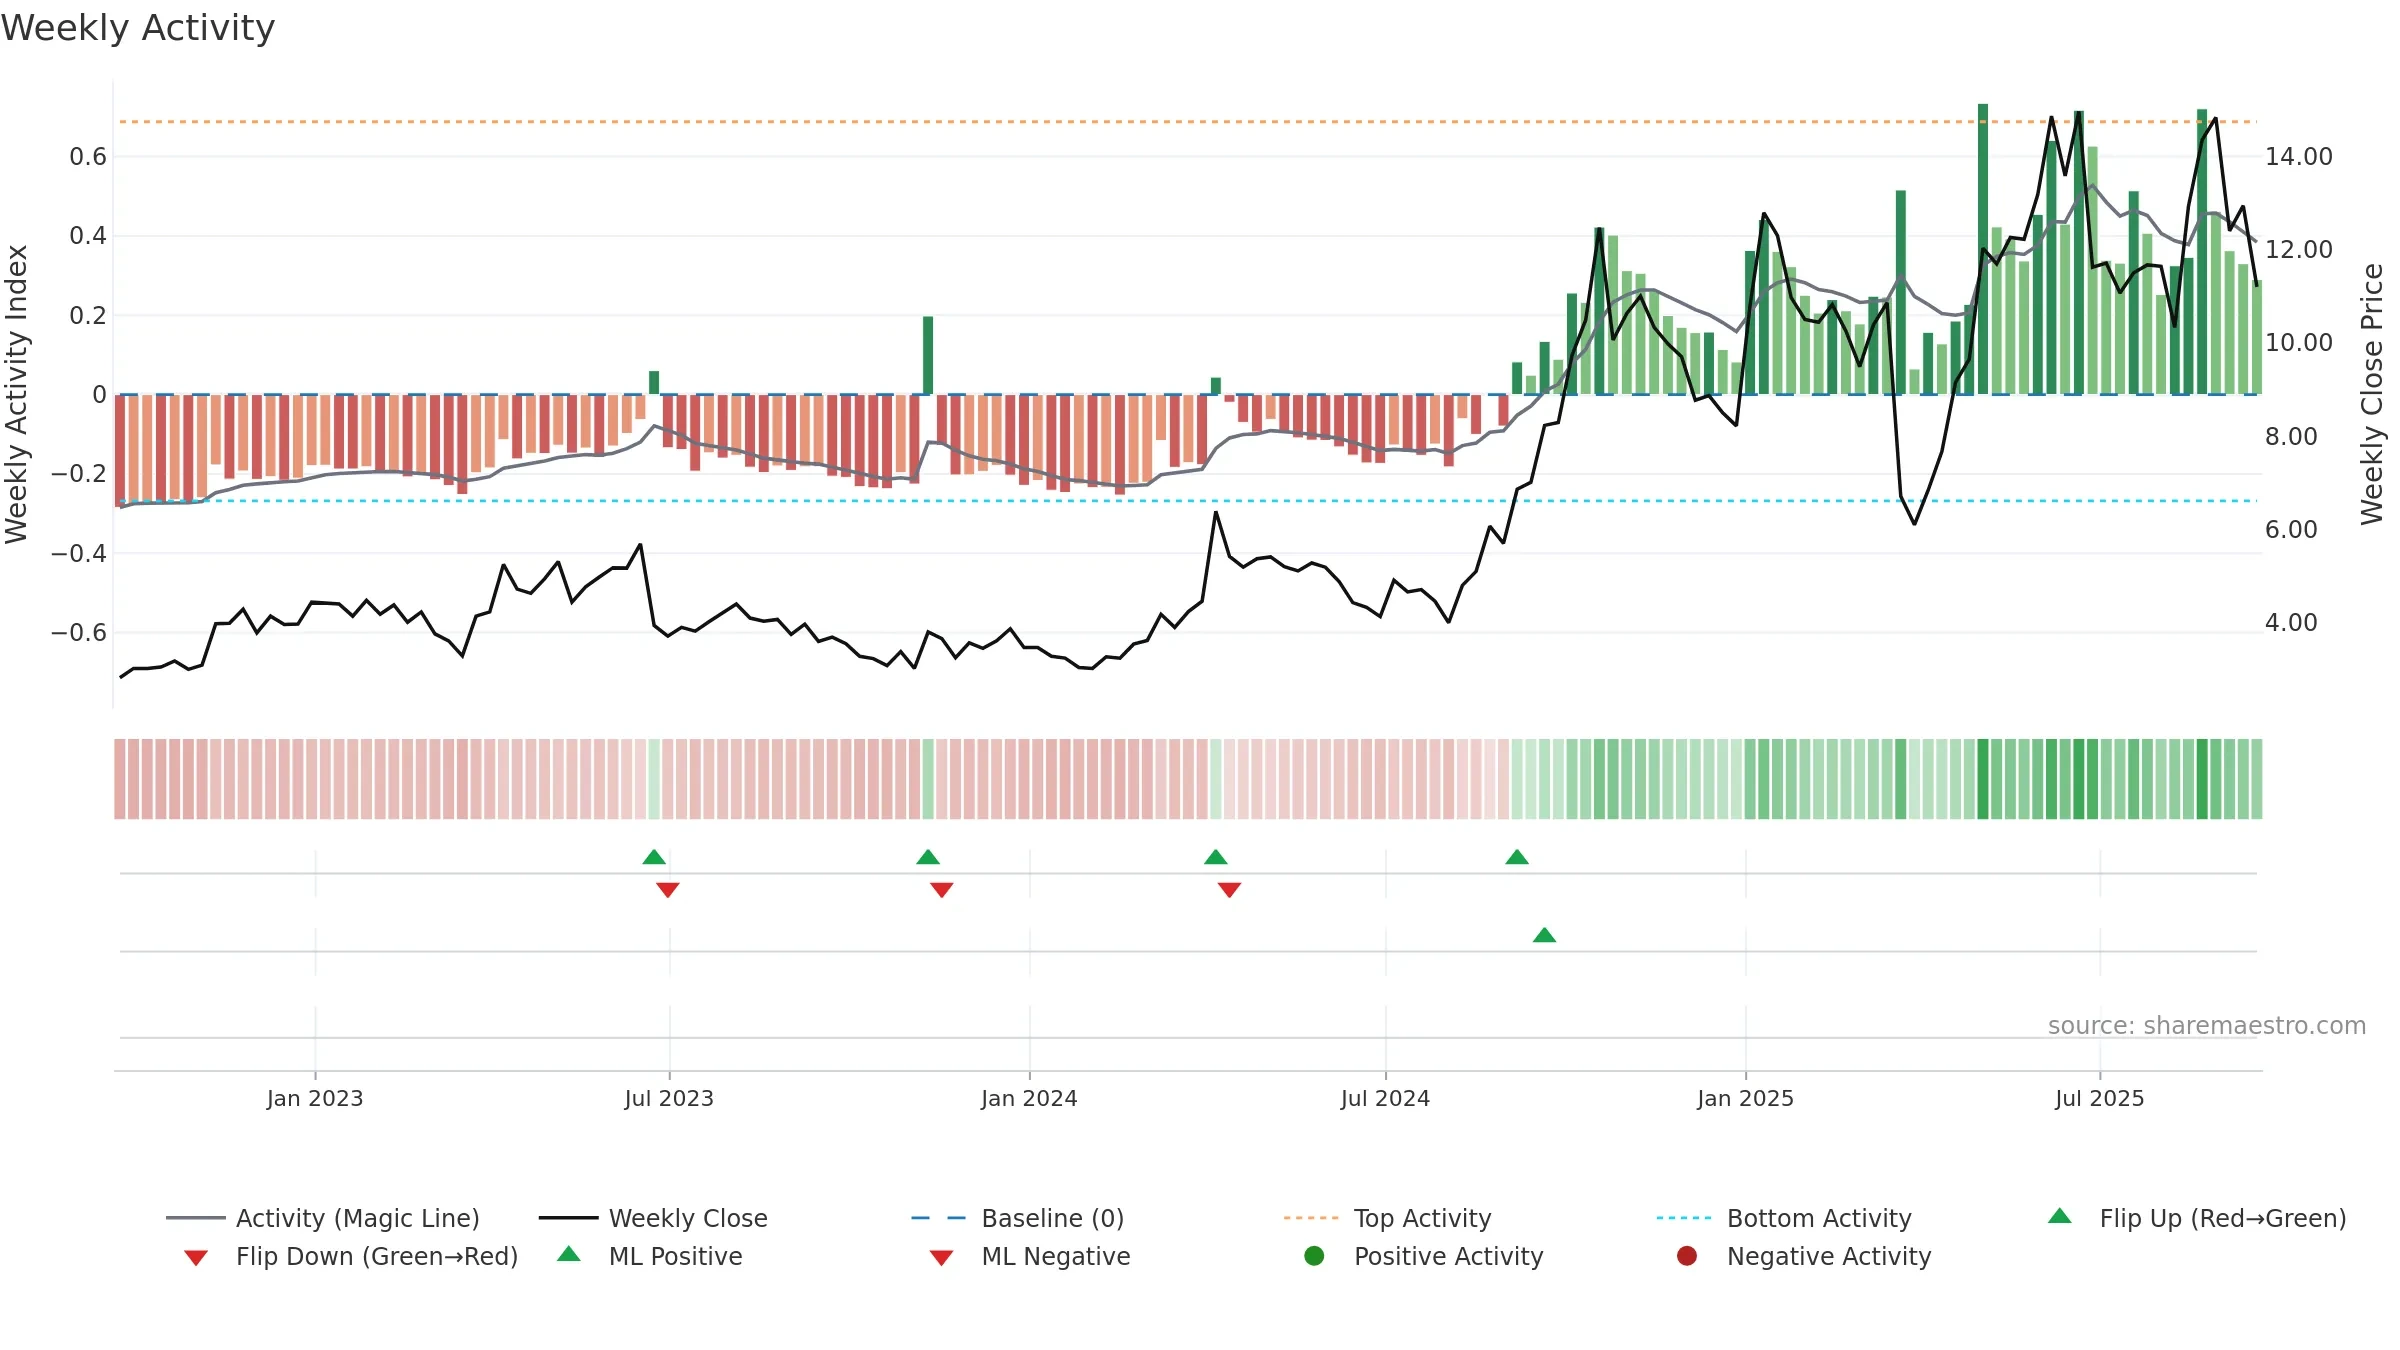Toggle the Activity (Magic Line) legend entry
2400x1350 pixels.
point(323,1218)
